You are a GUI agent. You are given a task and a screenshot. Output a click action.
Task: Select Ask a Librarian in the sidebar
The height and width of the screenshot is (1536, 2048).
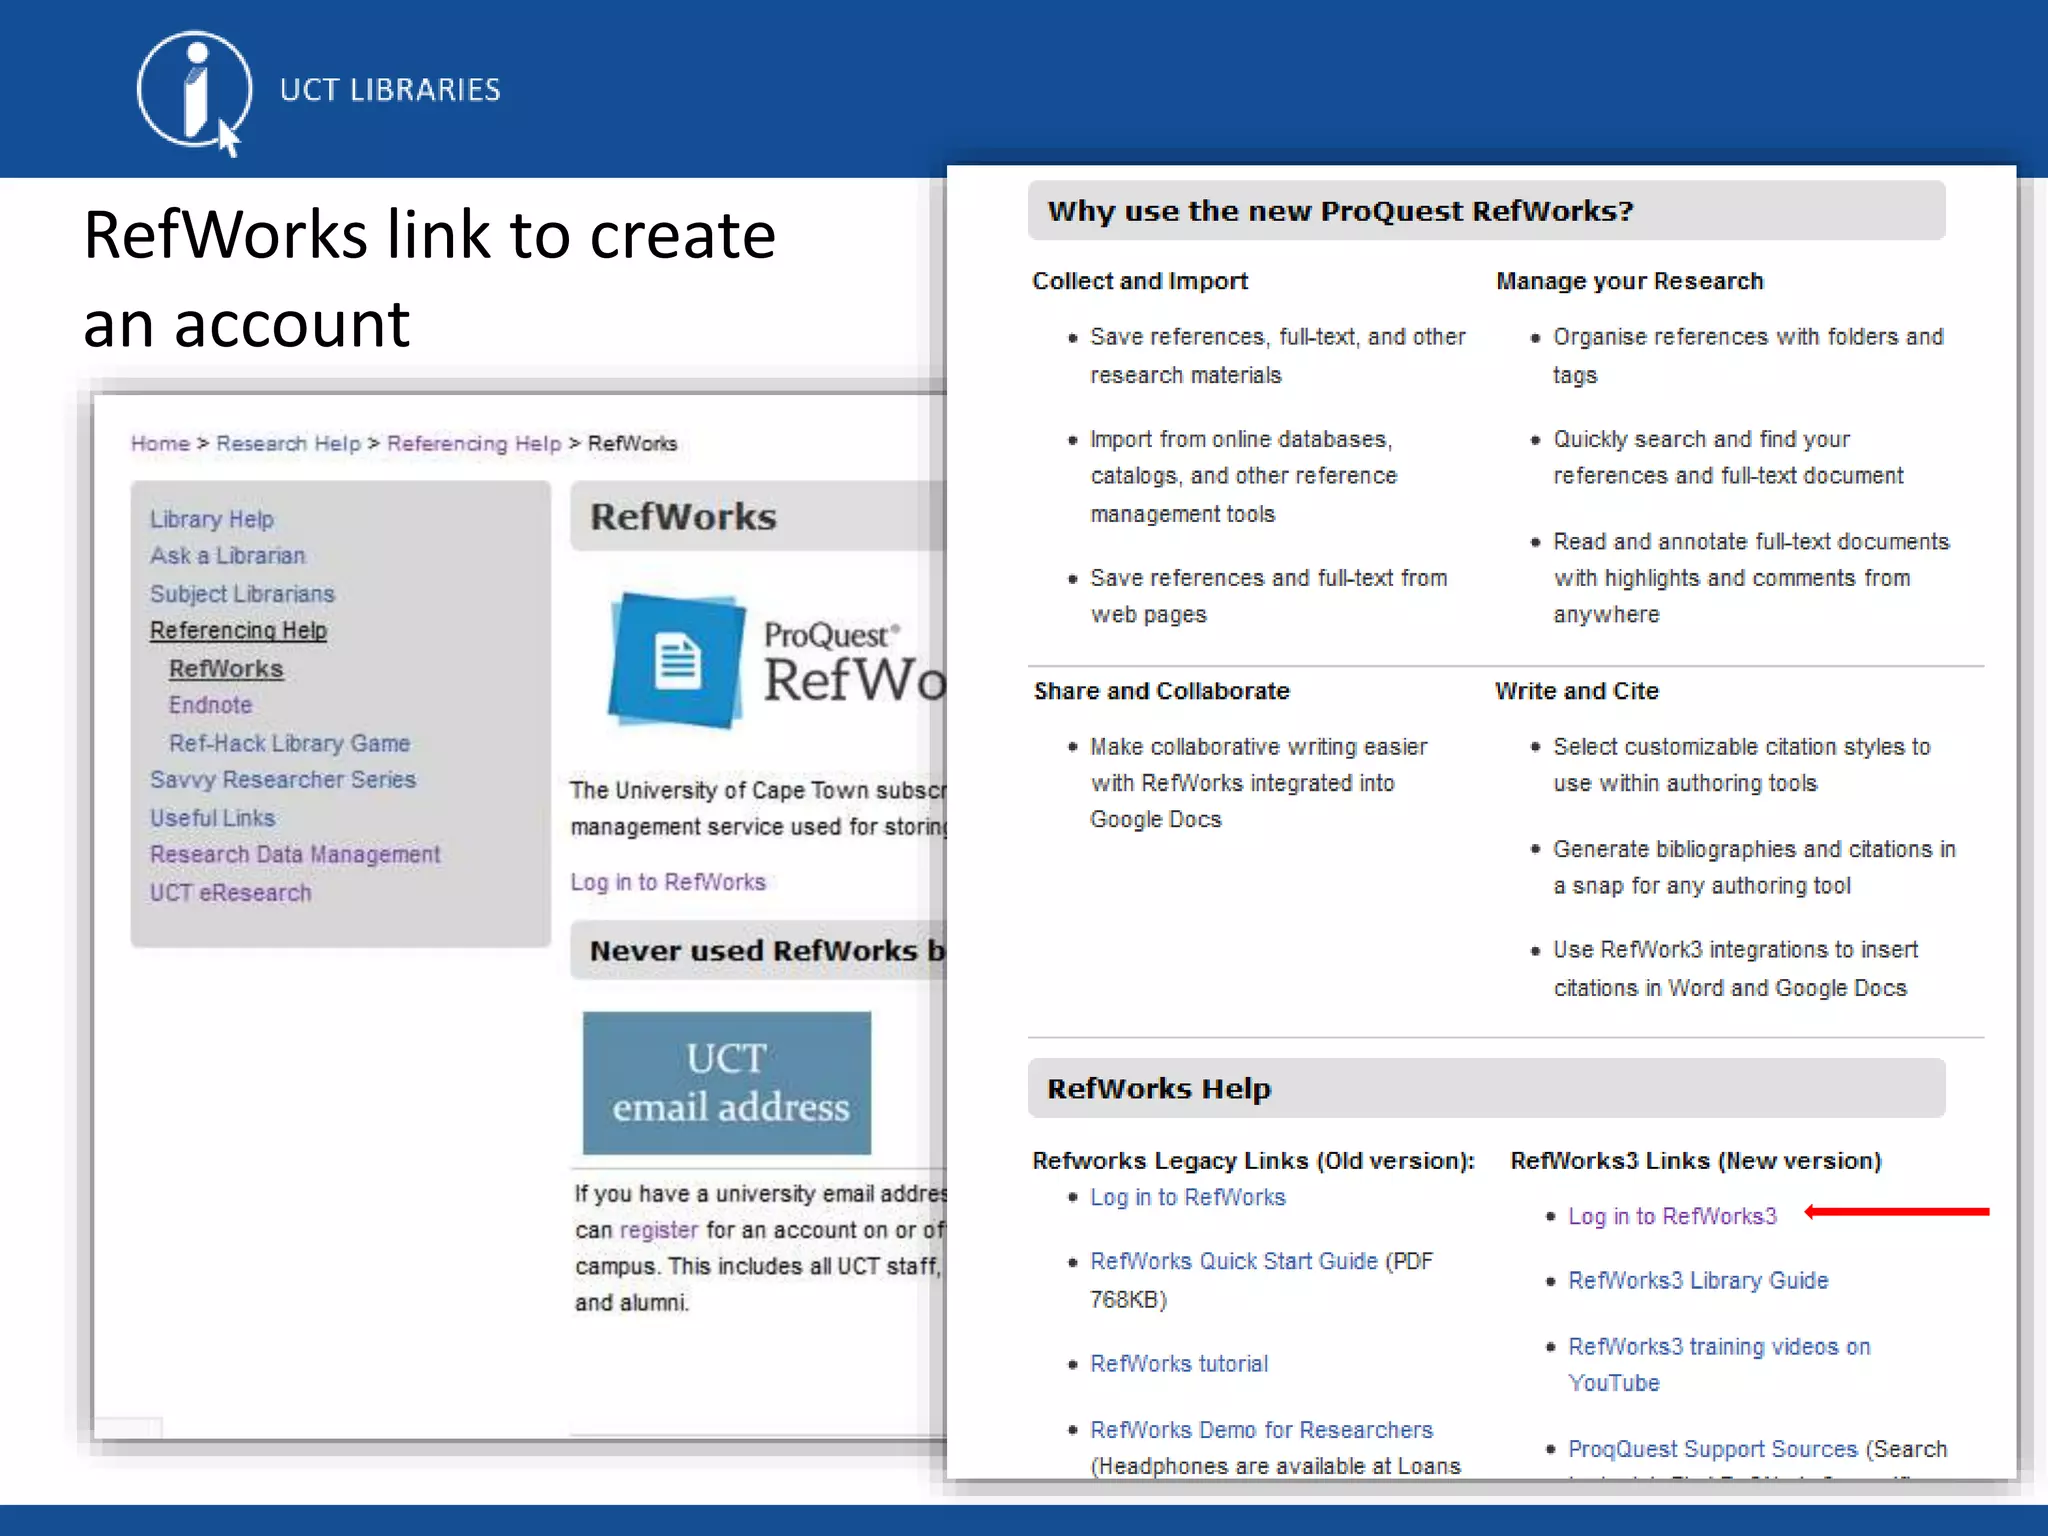tap(227, 556)
